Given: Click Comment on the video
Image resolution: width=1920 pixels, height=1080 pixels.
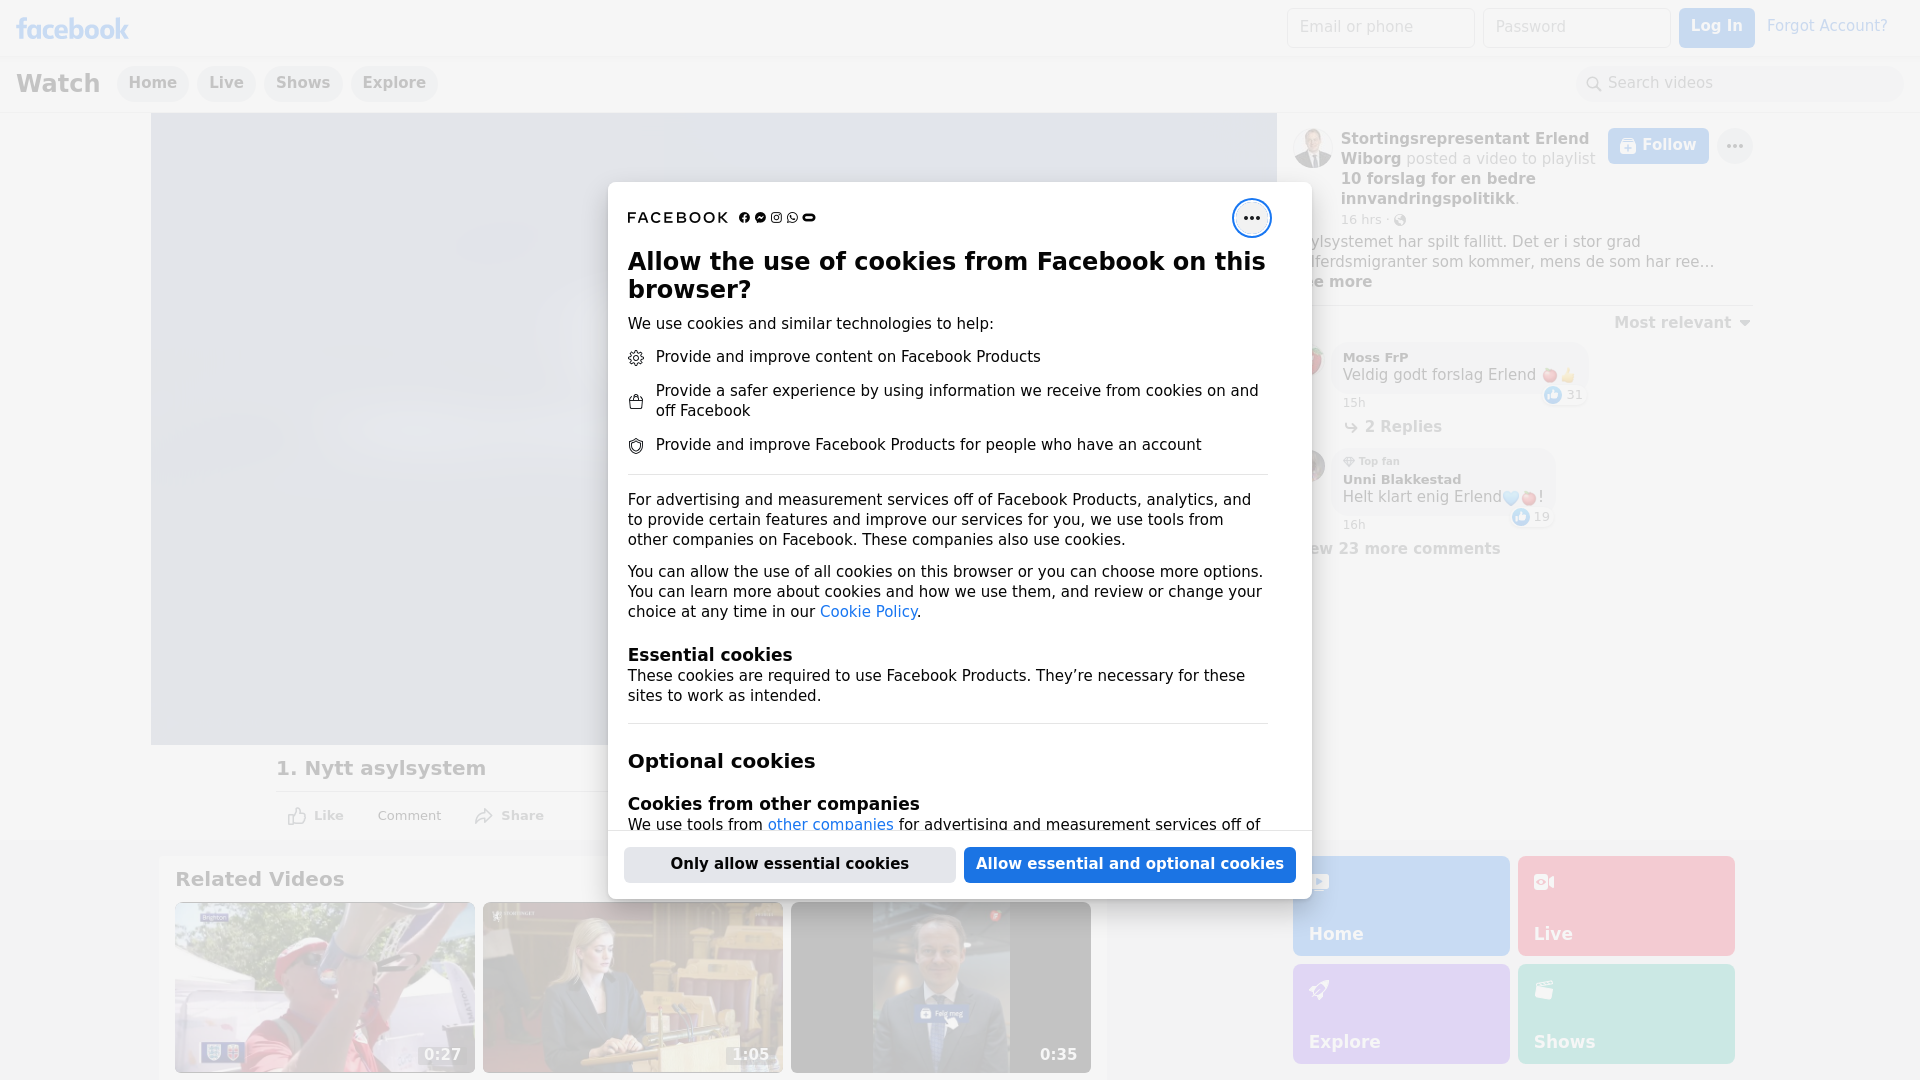Looking at the screenshot, I should coord(409,816).
